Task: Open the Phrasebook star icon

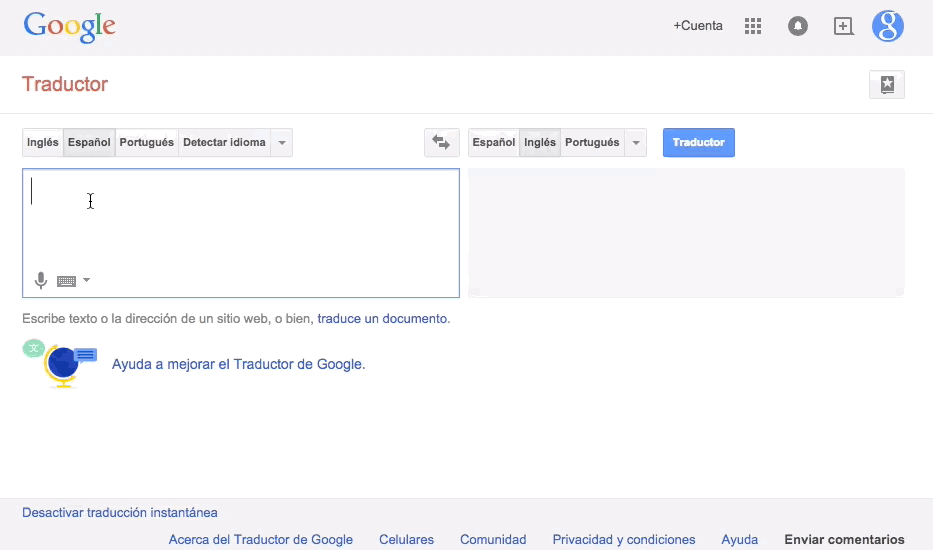Action: point(887,85)
